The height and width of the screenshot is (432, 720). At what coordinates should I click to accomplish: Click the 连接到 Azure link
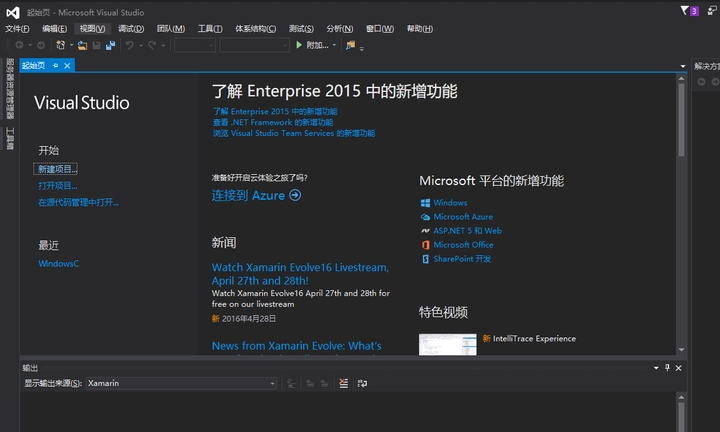(x=248, y=195)
